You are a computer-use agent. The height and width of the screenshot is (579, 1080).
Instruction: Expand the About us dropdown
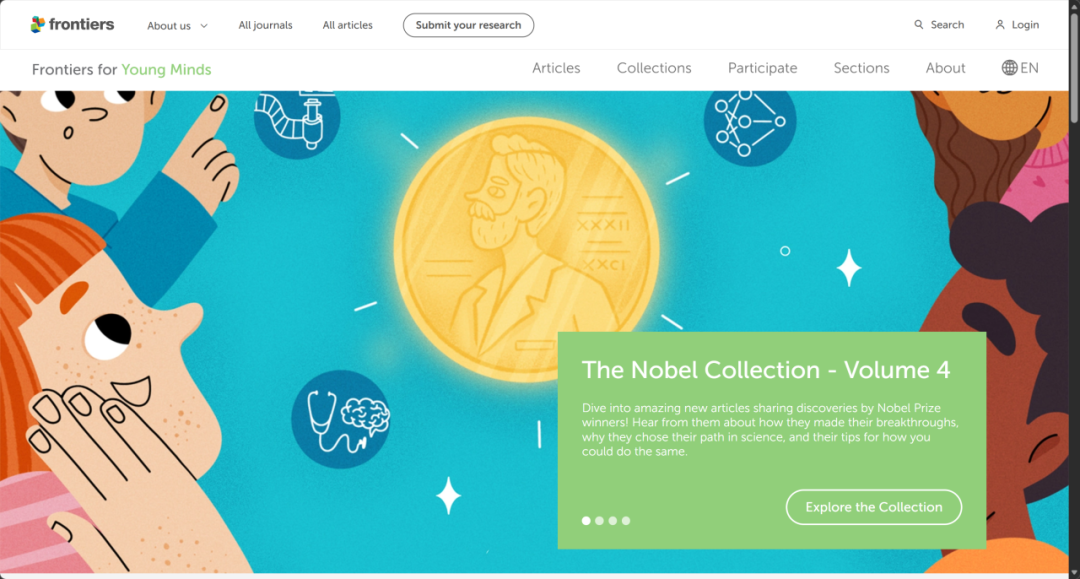click(177, 25)
